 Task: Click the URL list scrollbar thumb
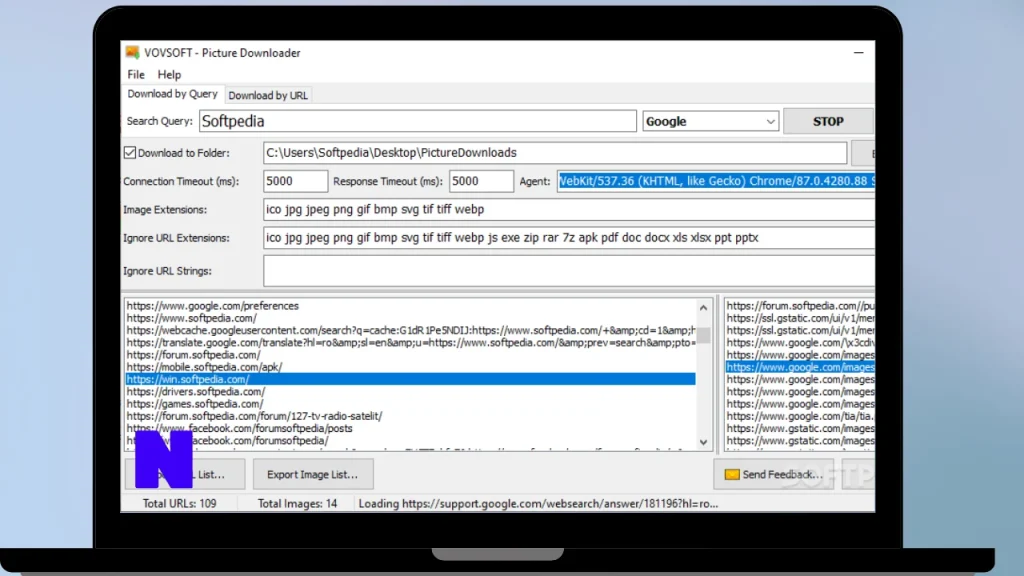703,335
